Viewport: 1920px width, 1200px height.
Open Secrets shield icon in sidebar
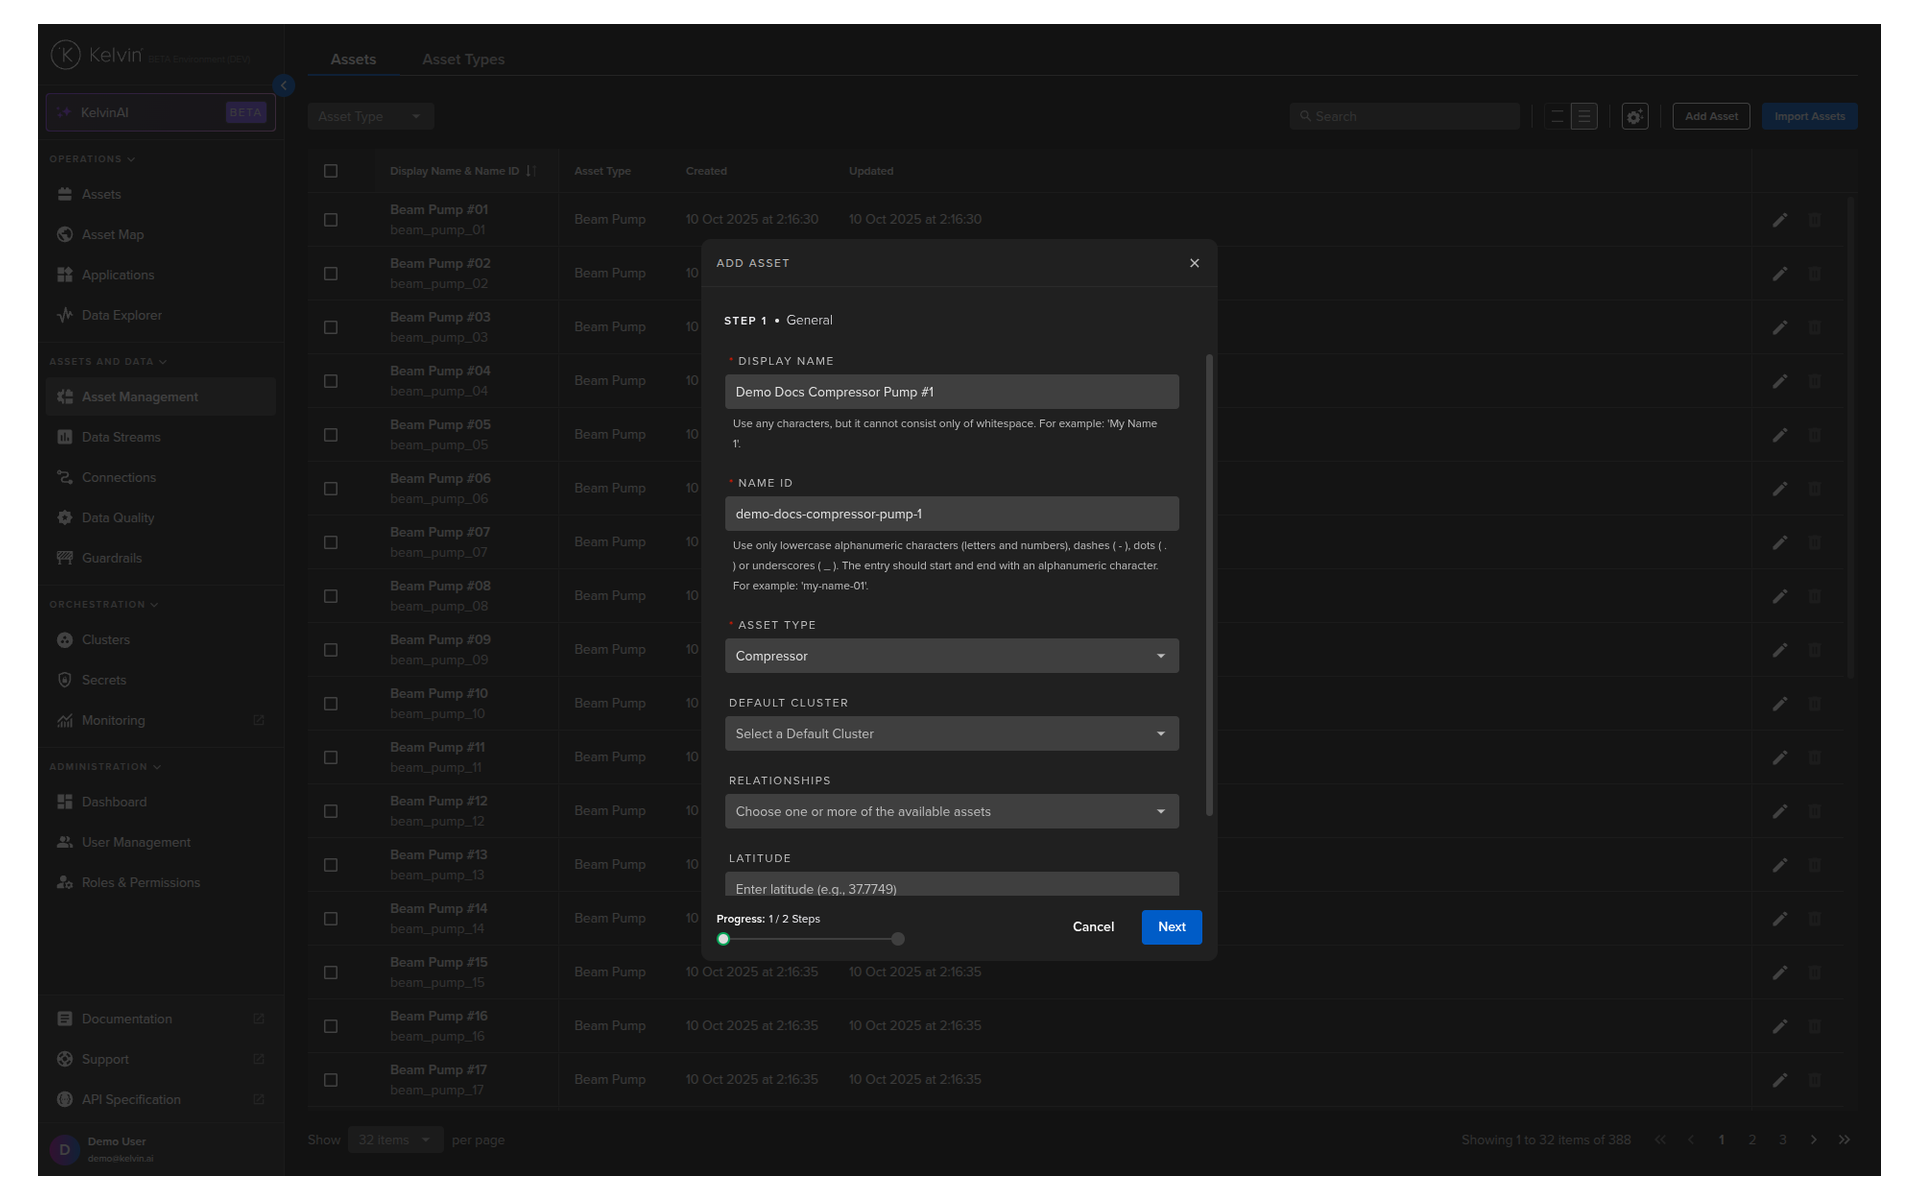tap(65, 680)
